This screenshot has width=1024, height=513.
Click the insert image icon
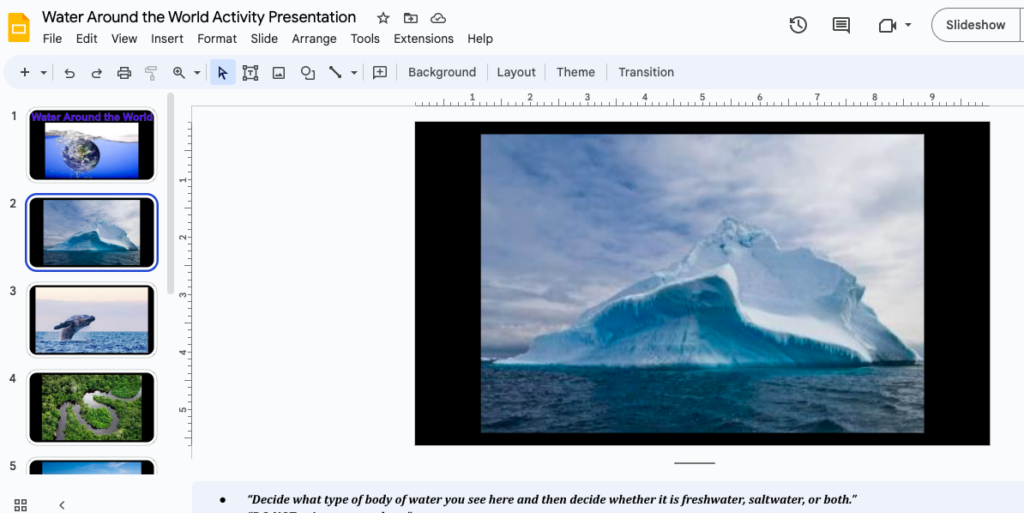(279, 72)
